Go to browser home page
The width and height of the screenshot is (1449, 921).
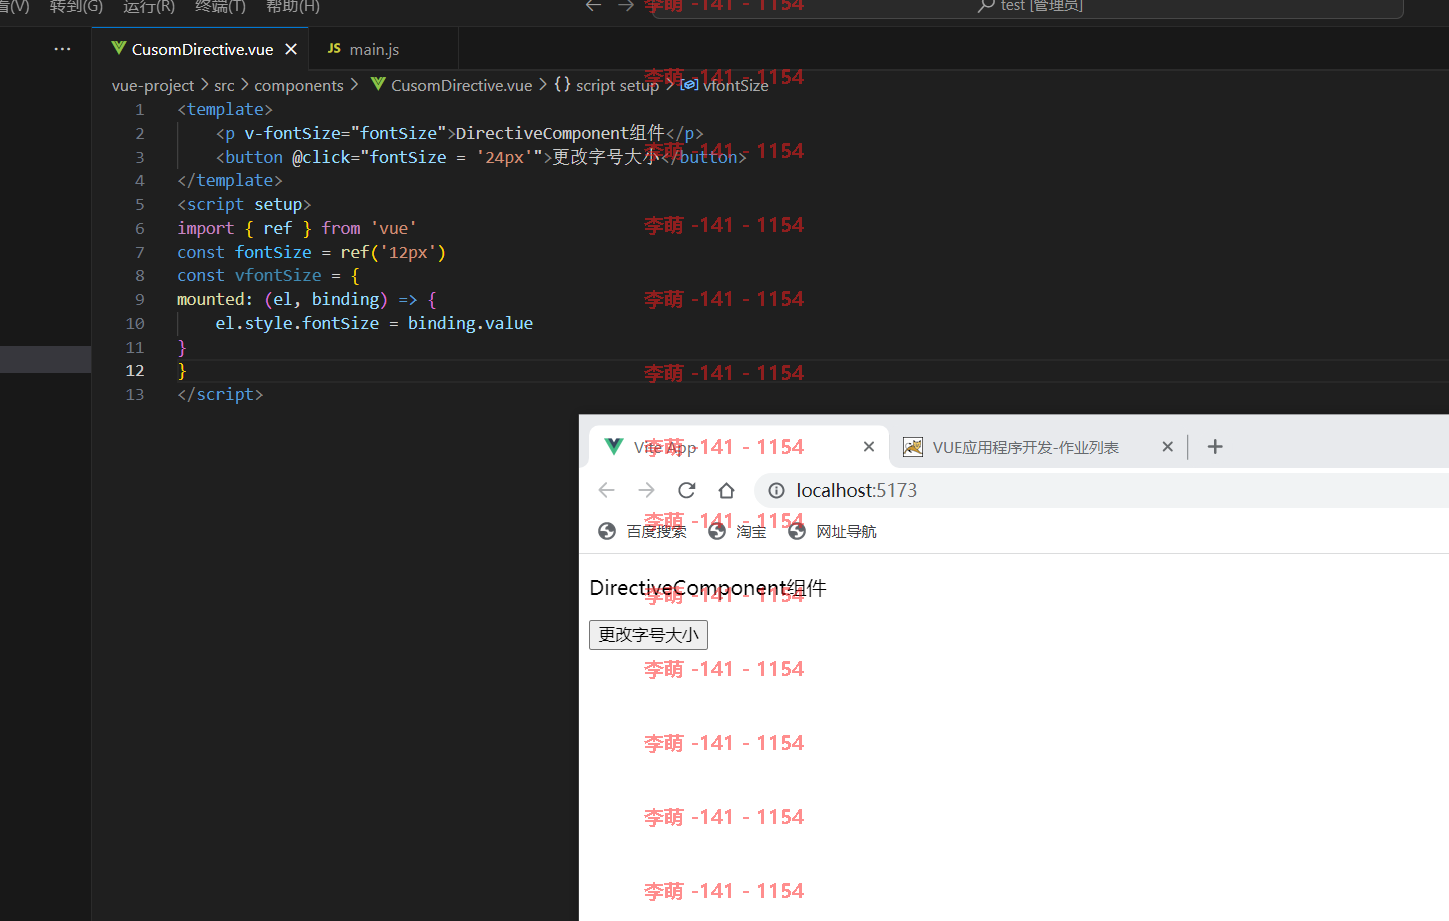click(x=726, y=490)
